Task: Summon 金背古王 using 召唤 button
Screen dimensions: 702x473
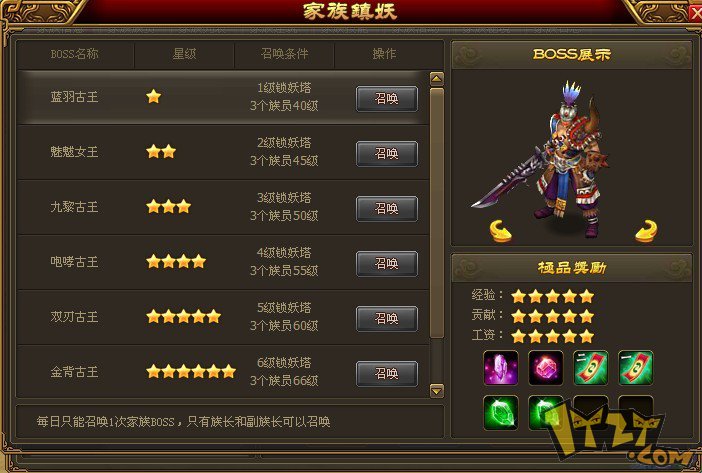Action: 387,374
